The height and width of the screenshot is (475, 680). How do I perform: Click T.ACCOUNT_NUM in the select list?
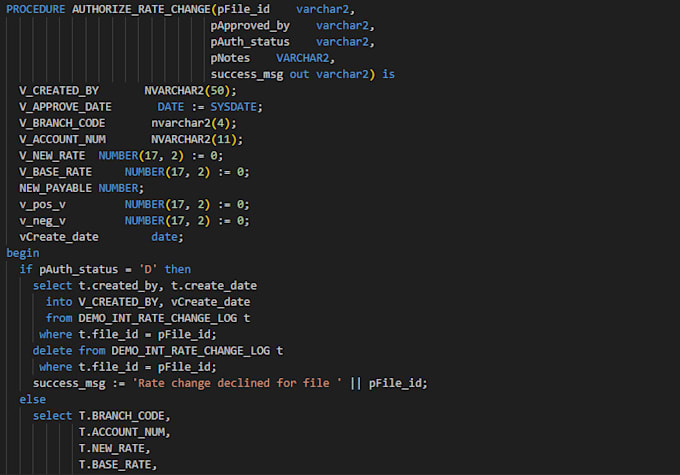pos(121,432)
